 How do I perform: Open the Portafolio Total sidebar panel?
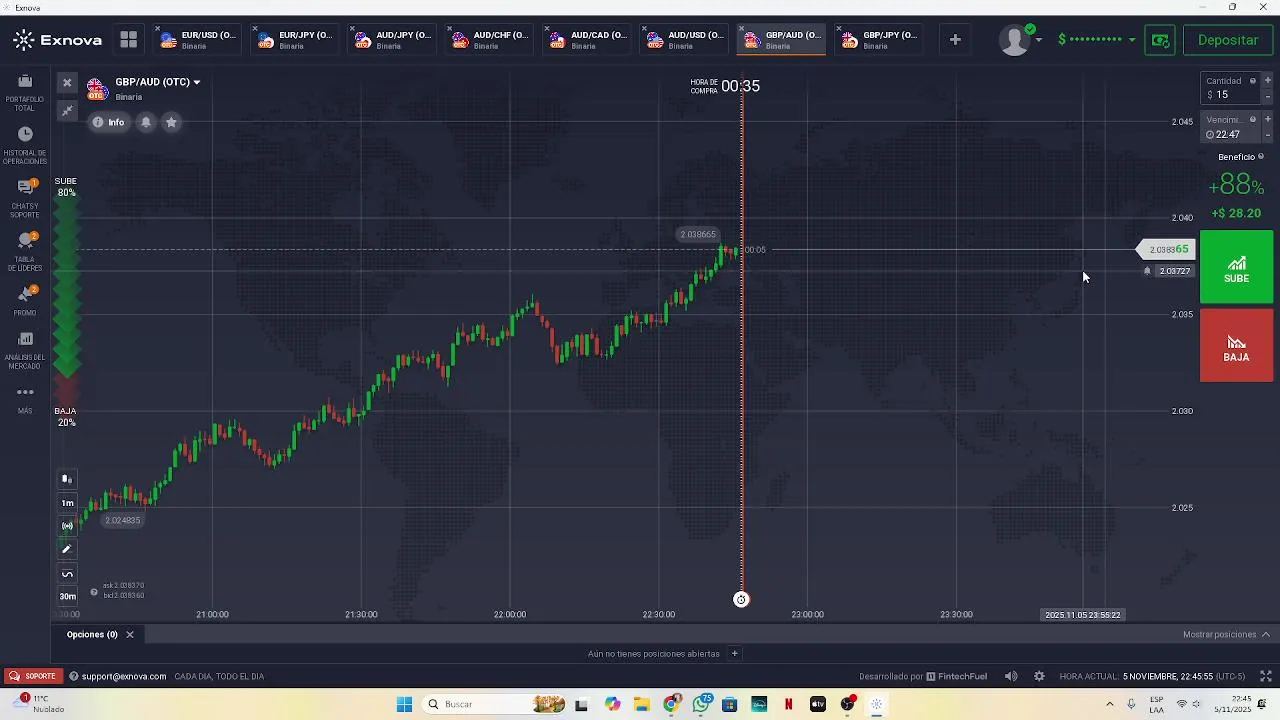point(25,91)
